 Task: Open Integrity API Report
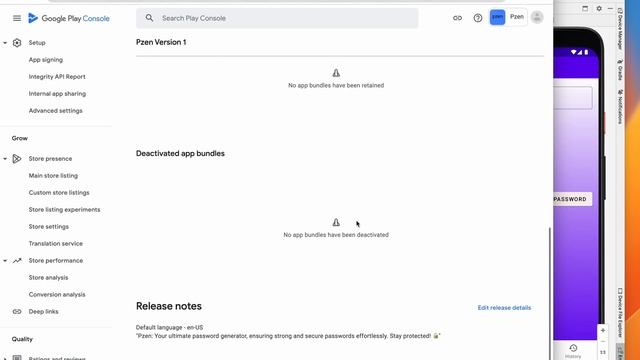(57, 77)
